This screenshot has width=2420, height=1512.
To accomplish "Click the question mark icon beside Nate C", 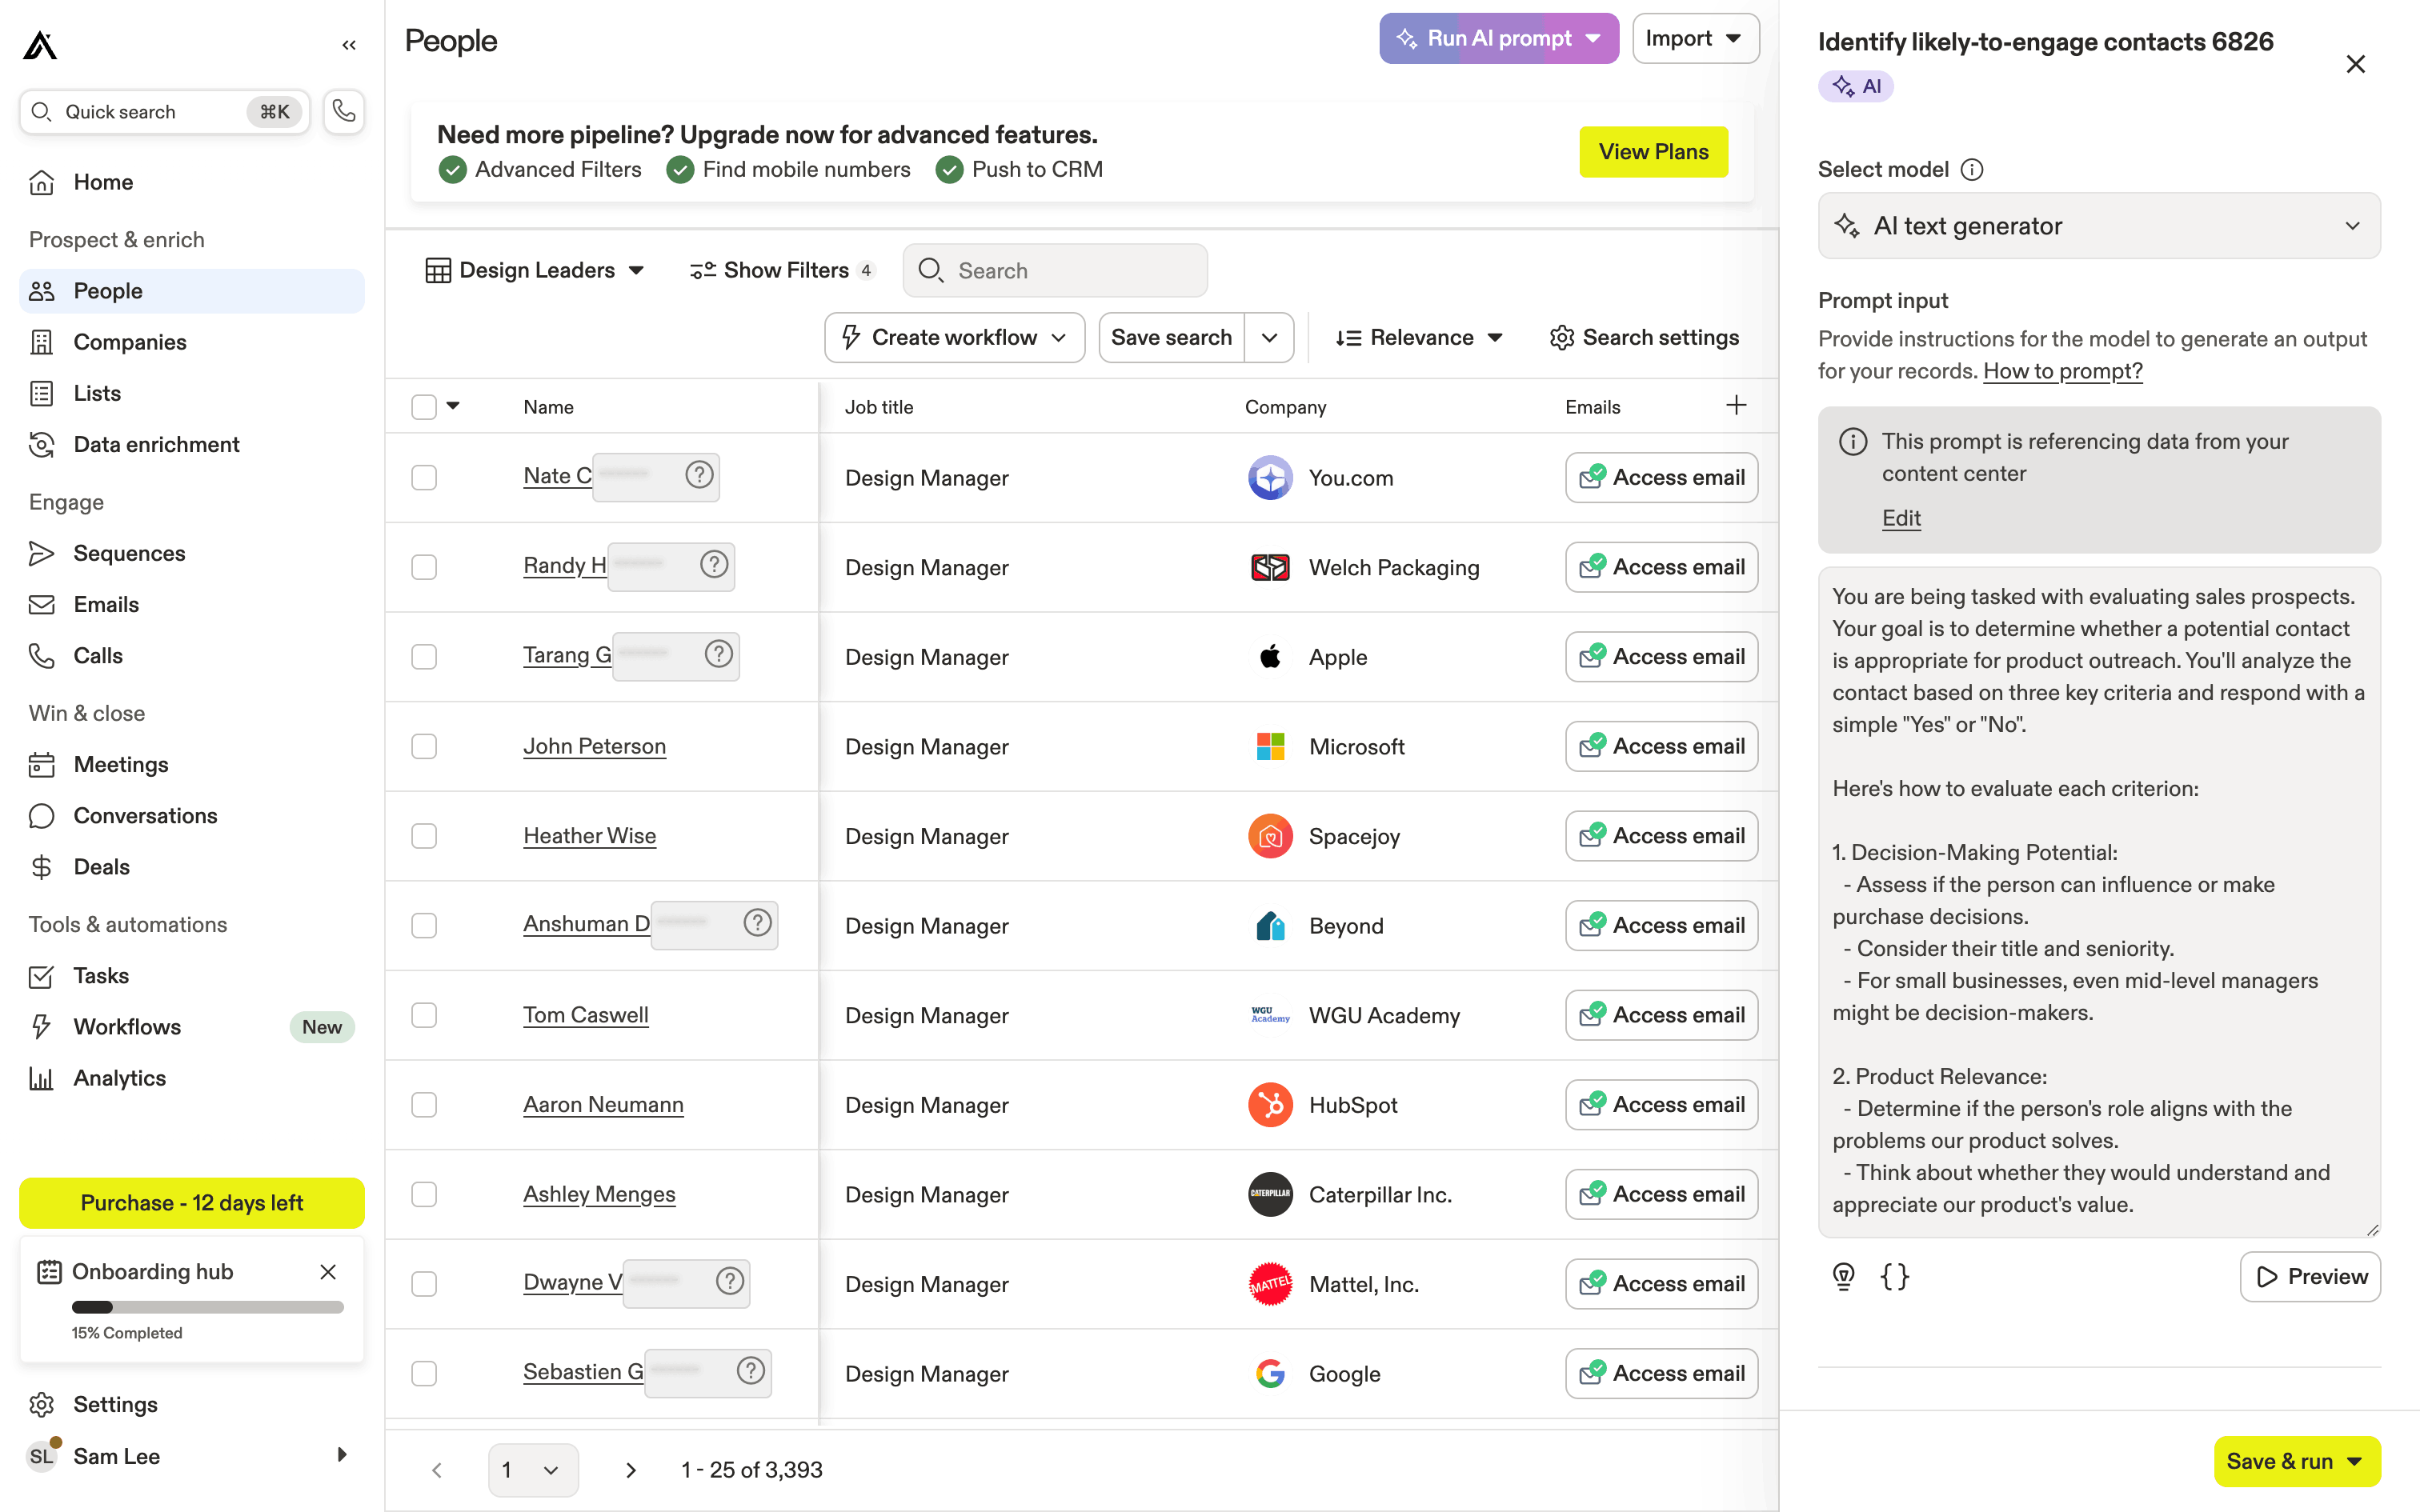I will [699, 474].
